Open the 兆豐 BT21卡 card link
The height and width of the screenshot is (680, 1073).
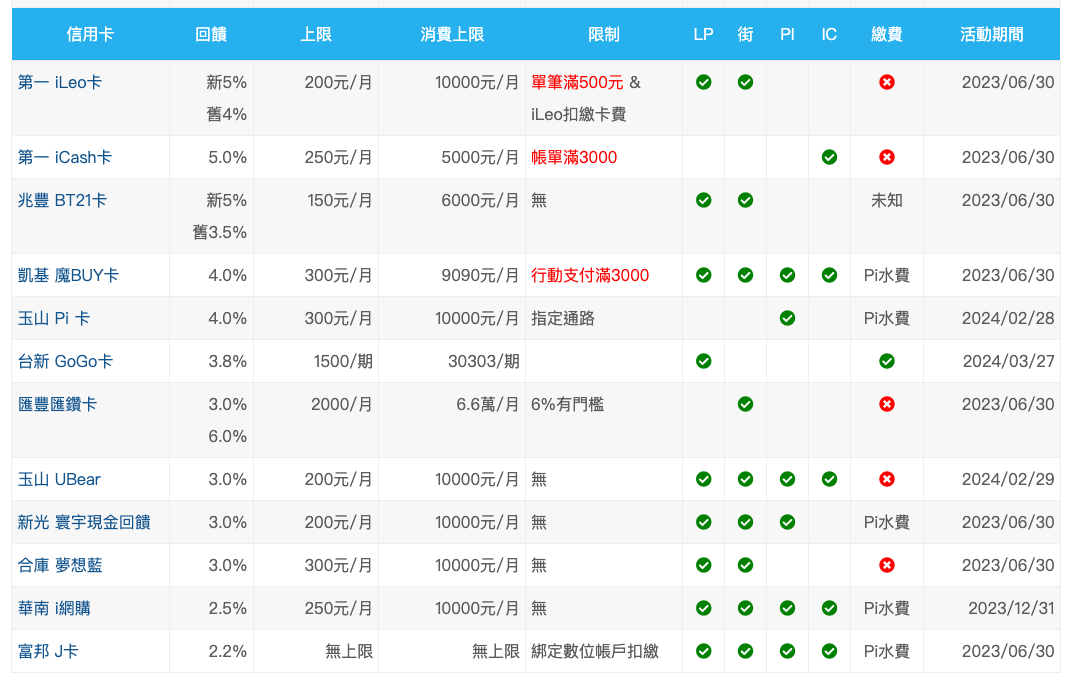pos(62,200)
